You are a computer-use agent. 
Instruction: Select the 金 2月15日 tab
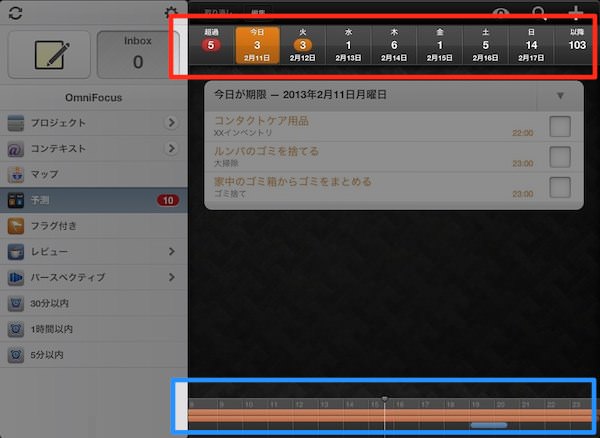pos(440,45)
